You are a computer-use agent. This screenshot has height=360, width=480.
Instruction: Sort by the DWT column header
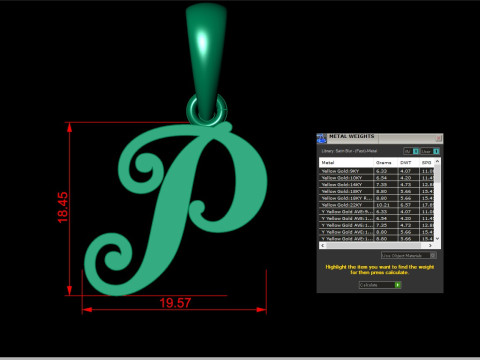click(x=408, y=162)
